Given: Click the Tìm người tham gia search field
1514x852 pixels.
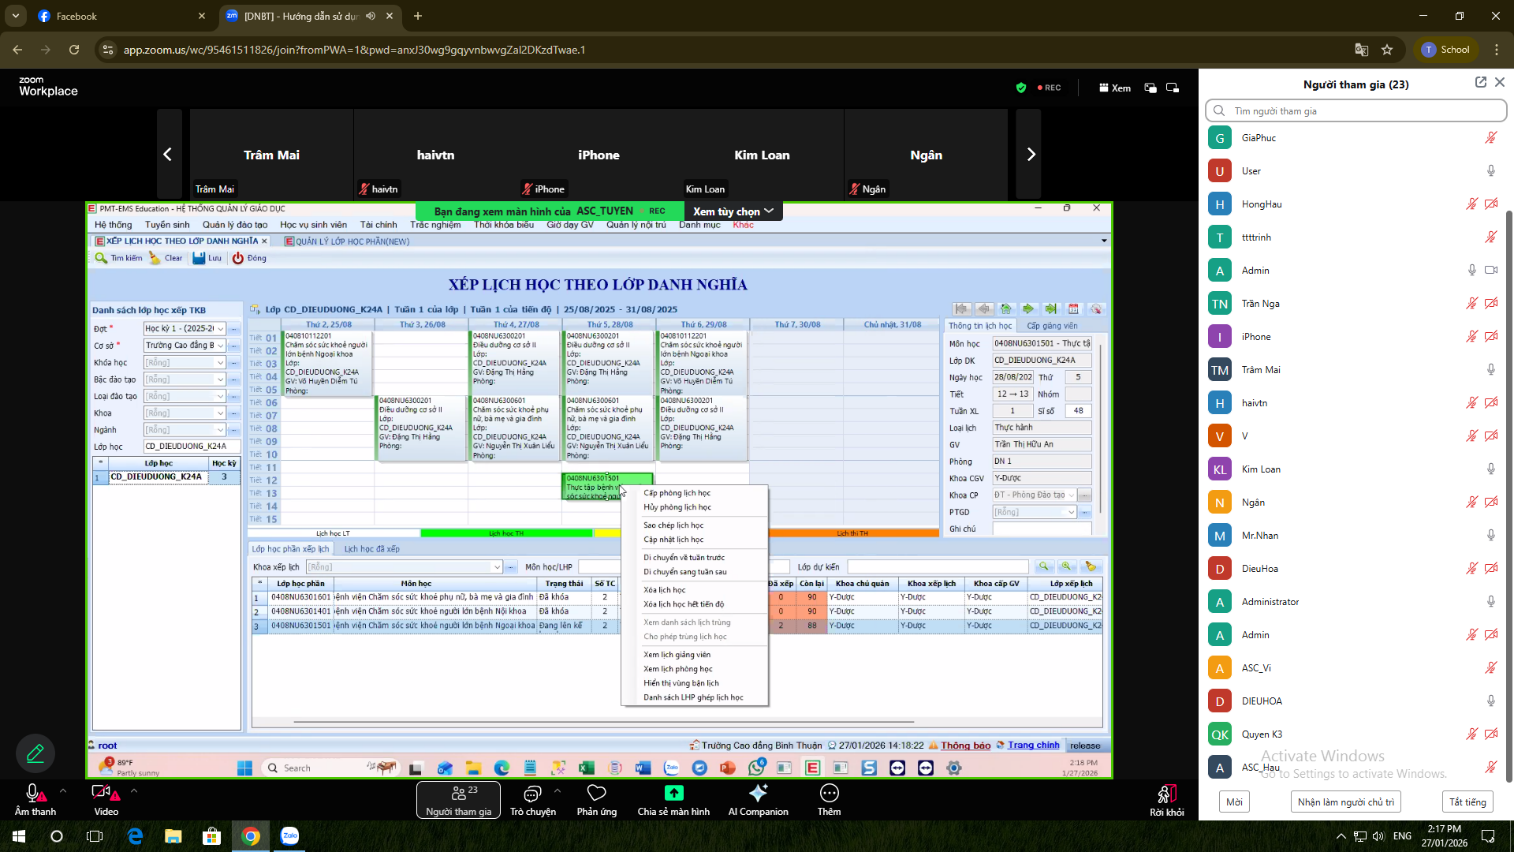Looking at the screenshot, I should pyautogui.click(x=1355, y=111).
